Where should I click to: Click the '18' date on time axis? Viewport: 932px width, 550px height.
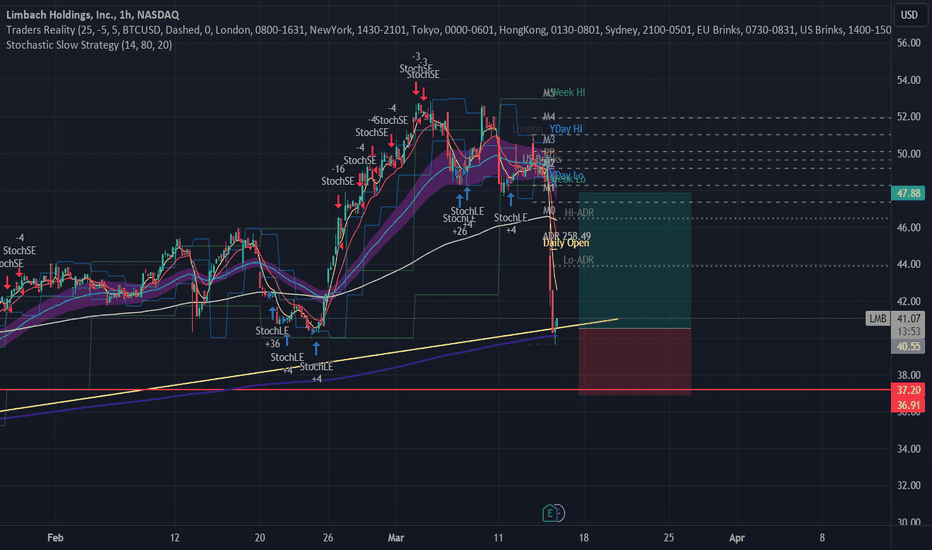point(583,538)
